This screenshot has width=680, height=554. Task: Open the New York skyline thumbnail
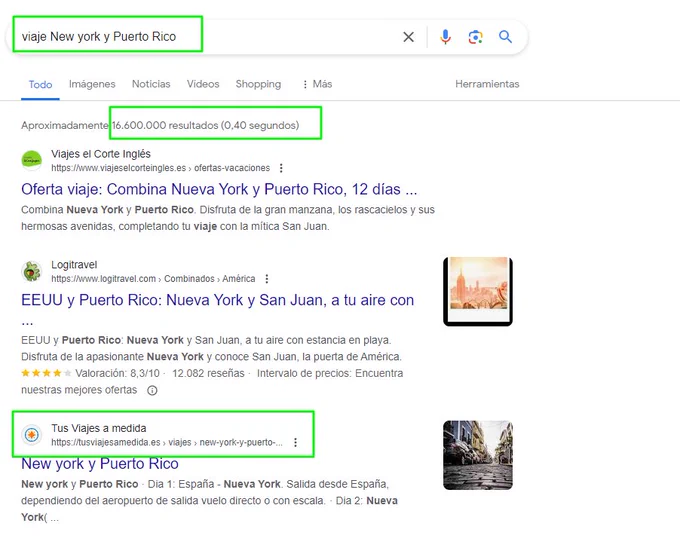[478, 291]
